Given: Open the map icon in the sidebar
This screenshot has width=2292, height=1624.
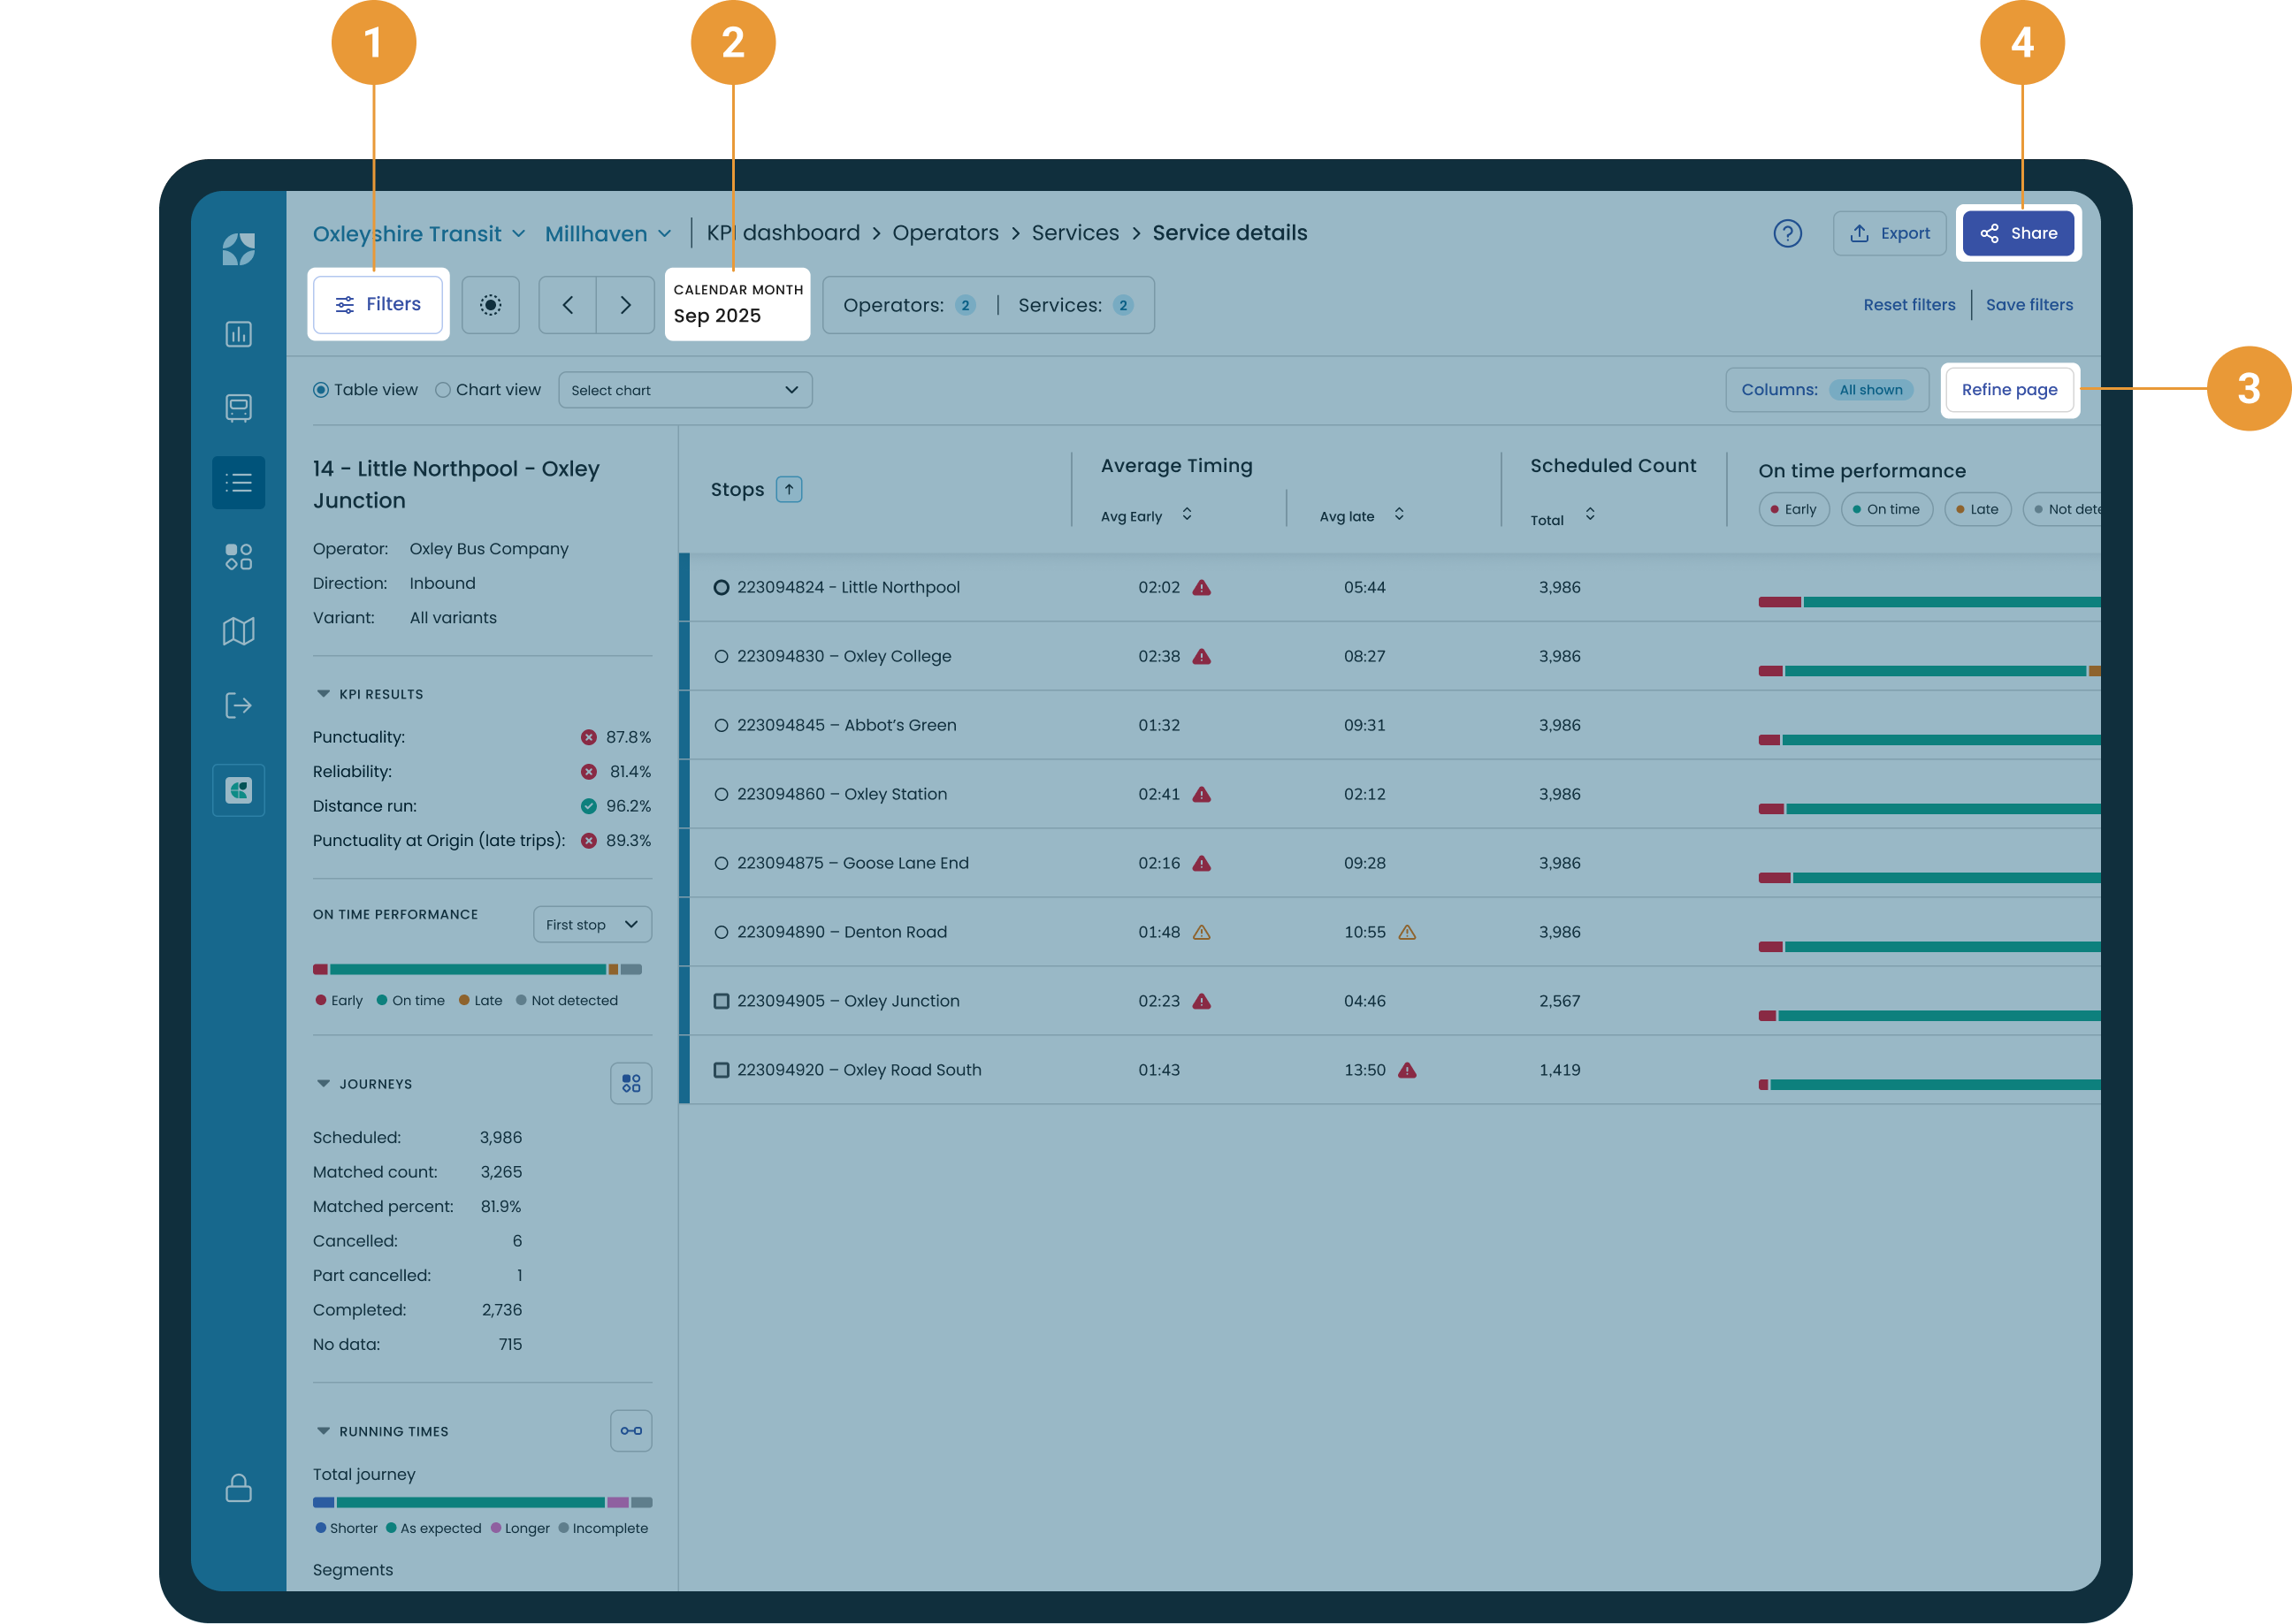Looking at the screenshot, I should [x=238, y=631].
